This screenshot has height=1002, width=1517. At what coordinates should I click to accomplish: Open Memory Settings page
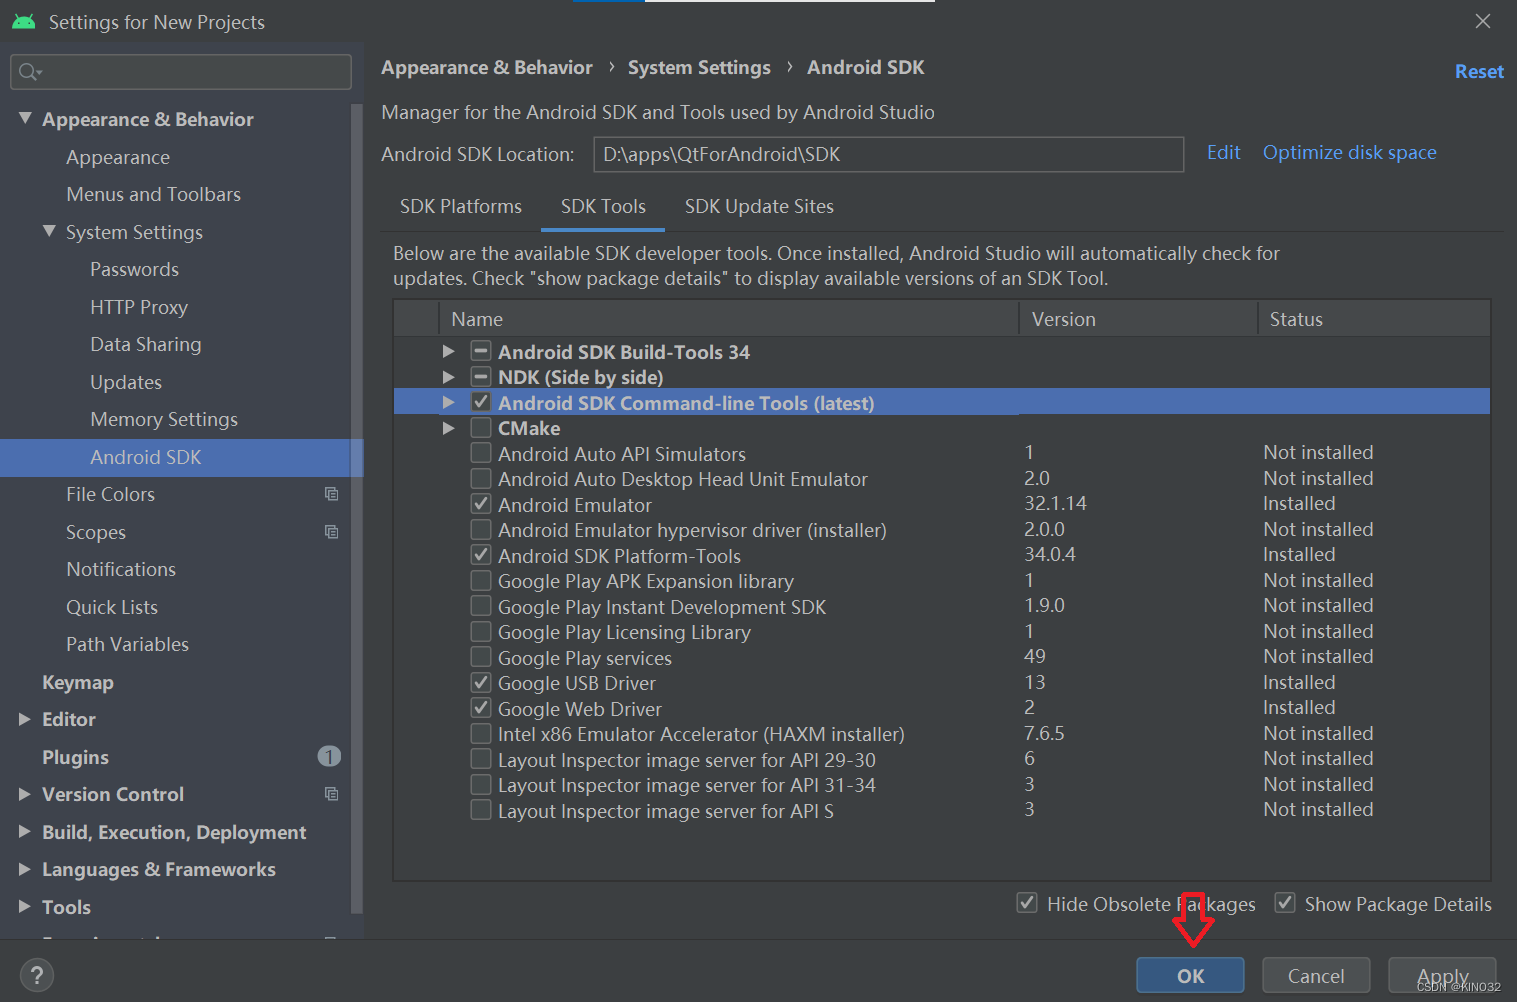[x=164, y=419]
